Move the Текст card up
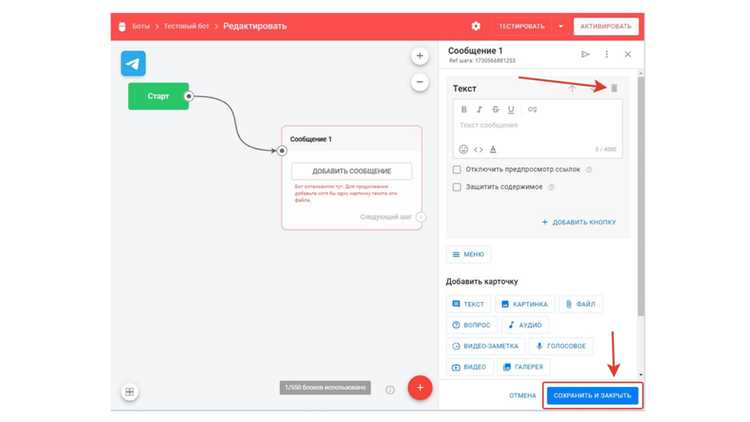This screenshot has width=750, height=422. point(572,89)
